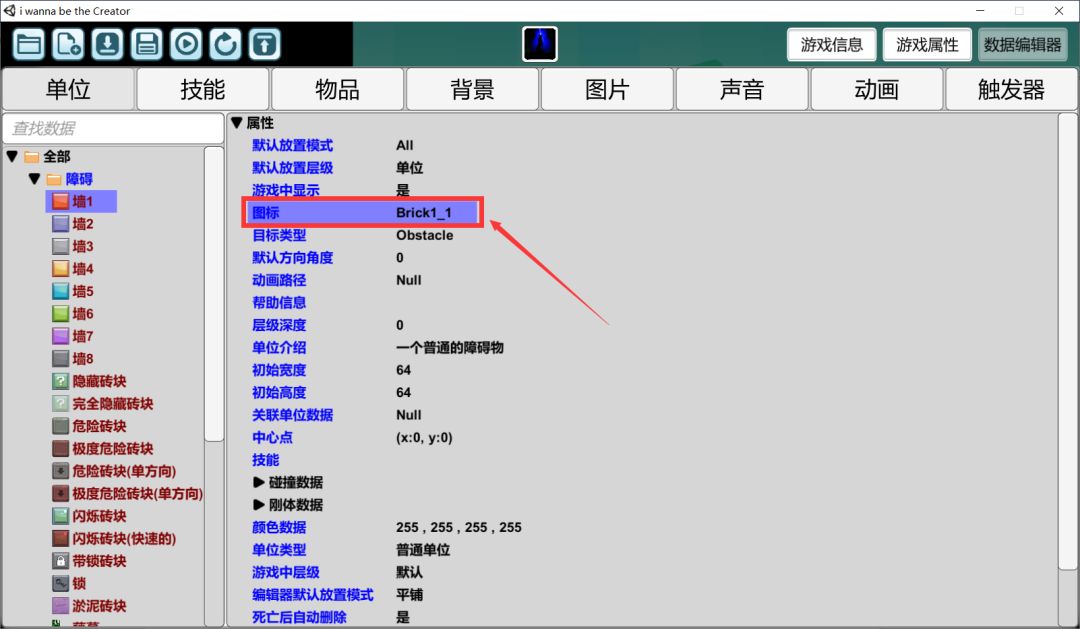1080x629 pixels.
Task: Click the download/import toolbar icon
Action: (x=108, y=44)
